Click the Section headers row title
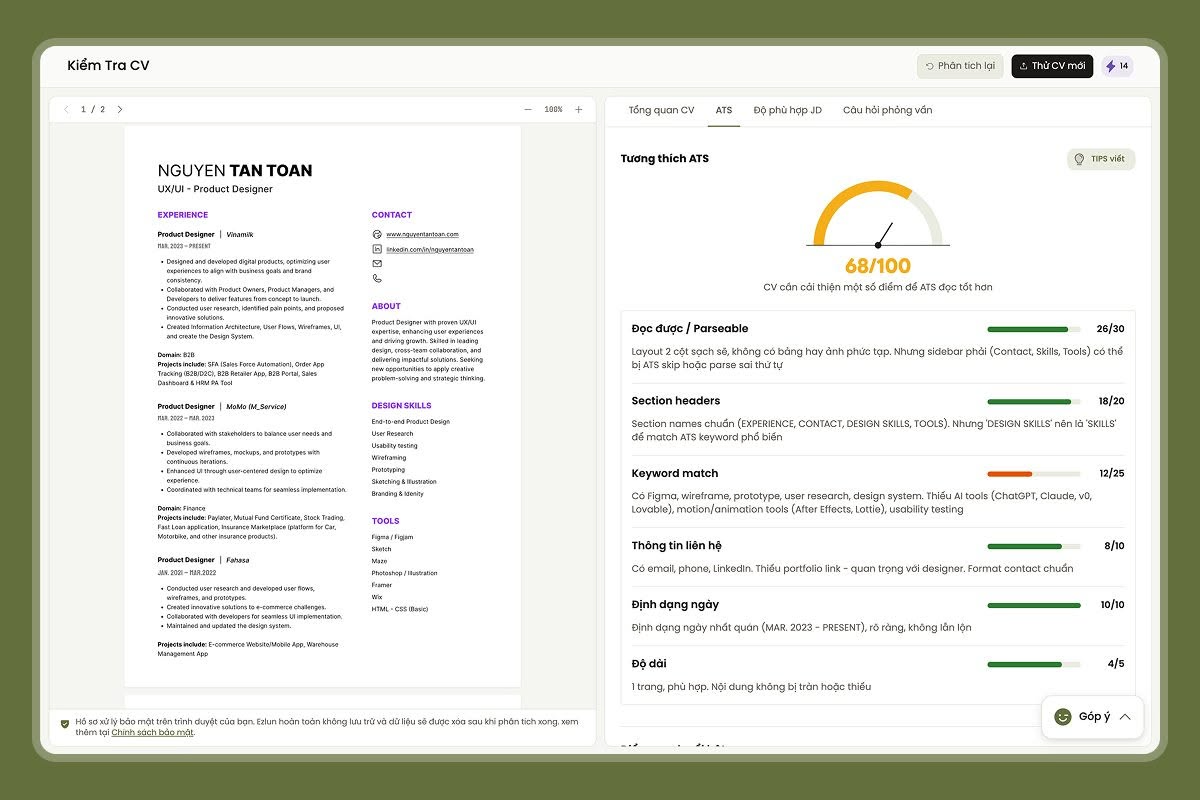This screenshot has height=800, width=1200. tap(676, 401)
